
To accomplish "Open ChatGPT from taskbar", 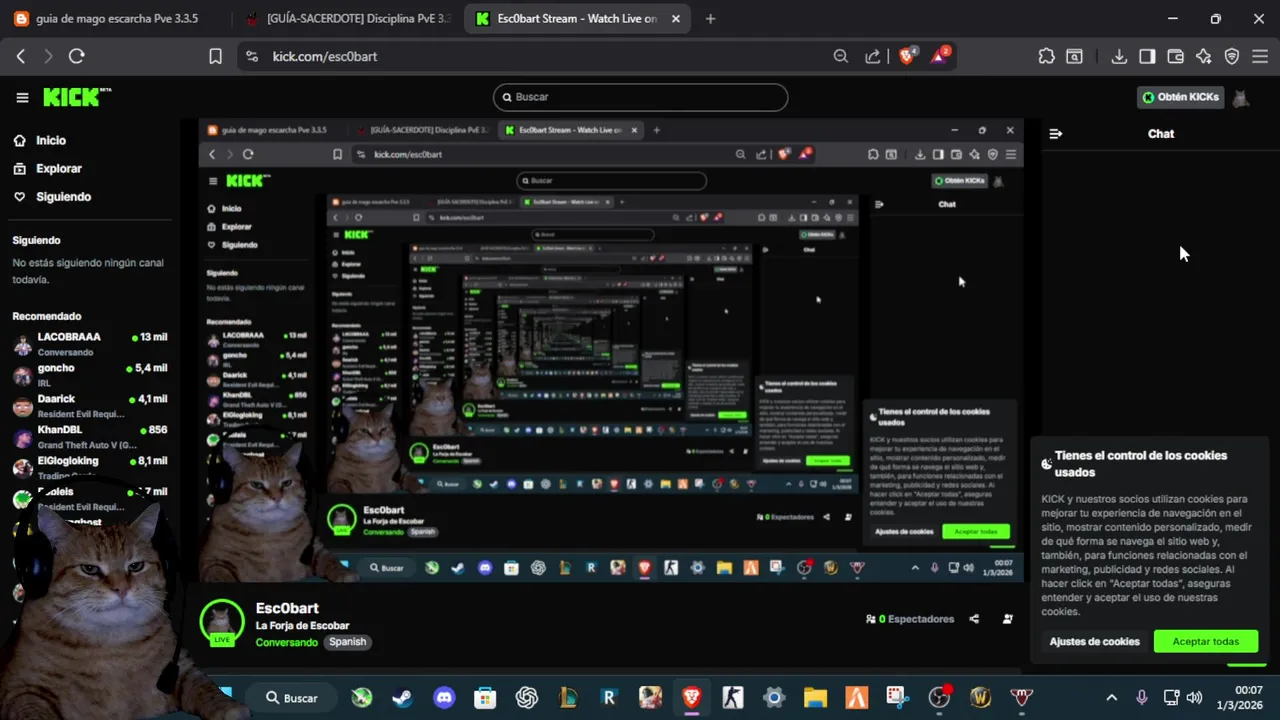I will pyautogui.click(x=527, y=697).
